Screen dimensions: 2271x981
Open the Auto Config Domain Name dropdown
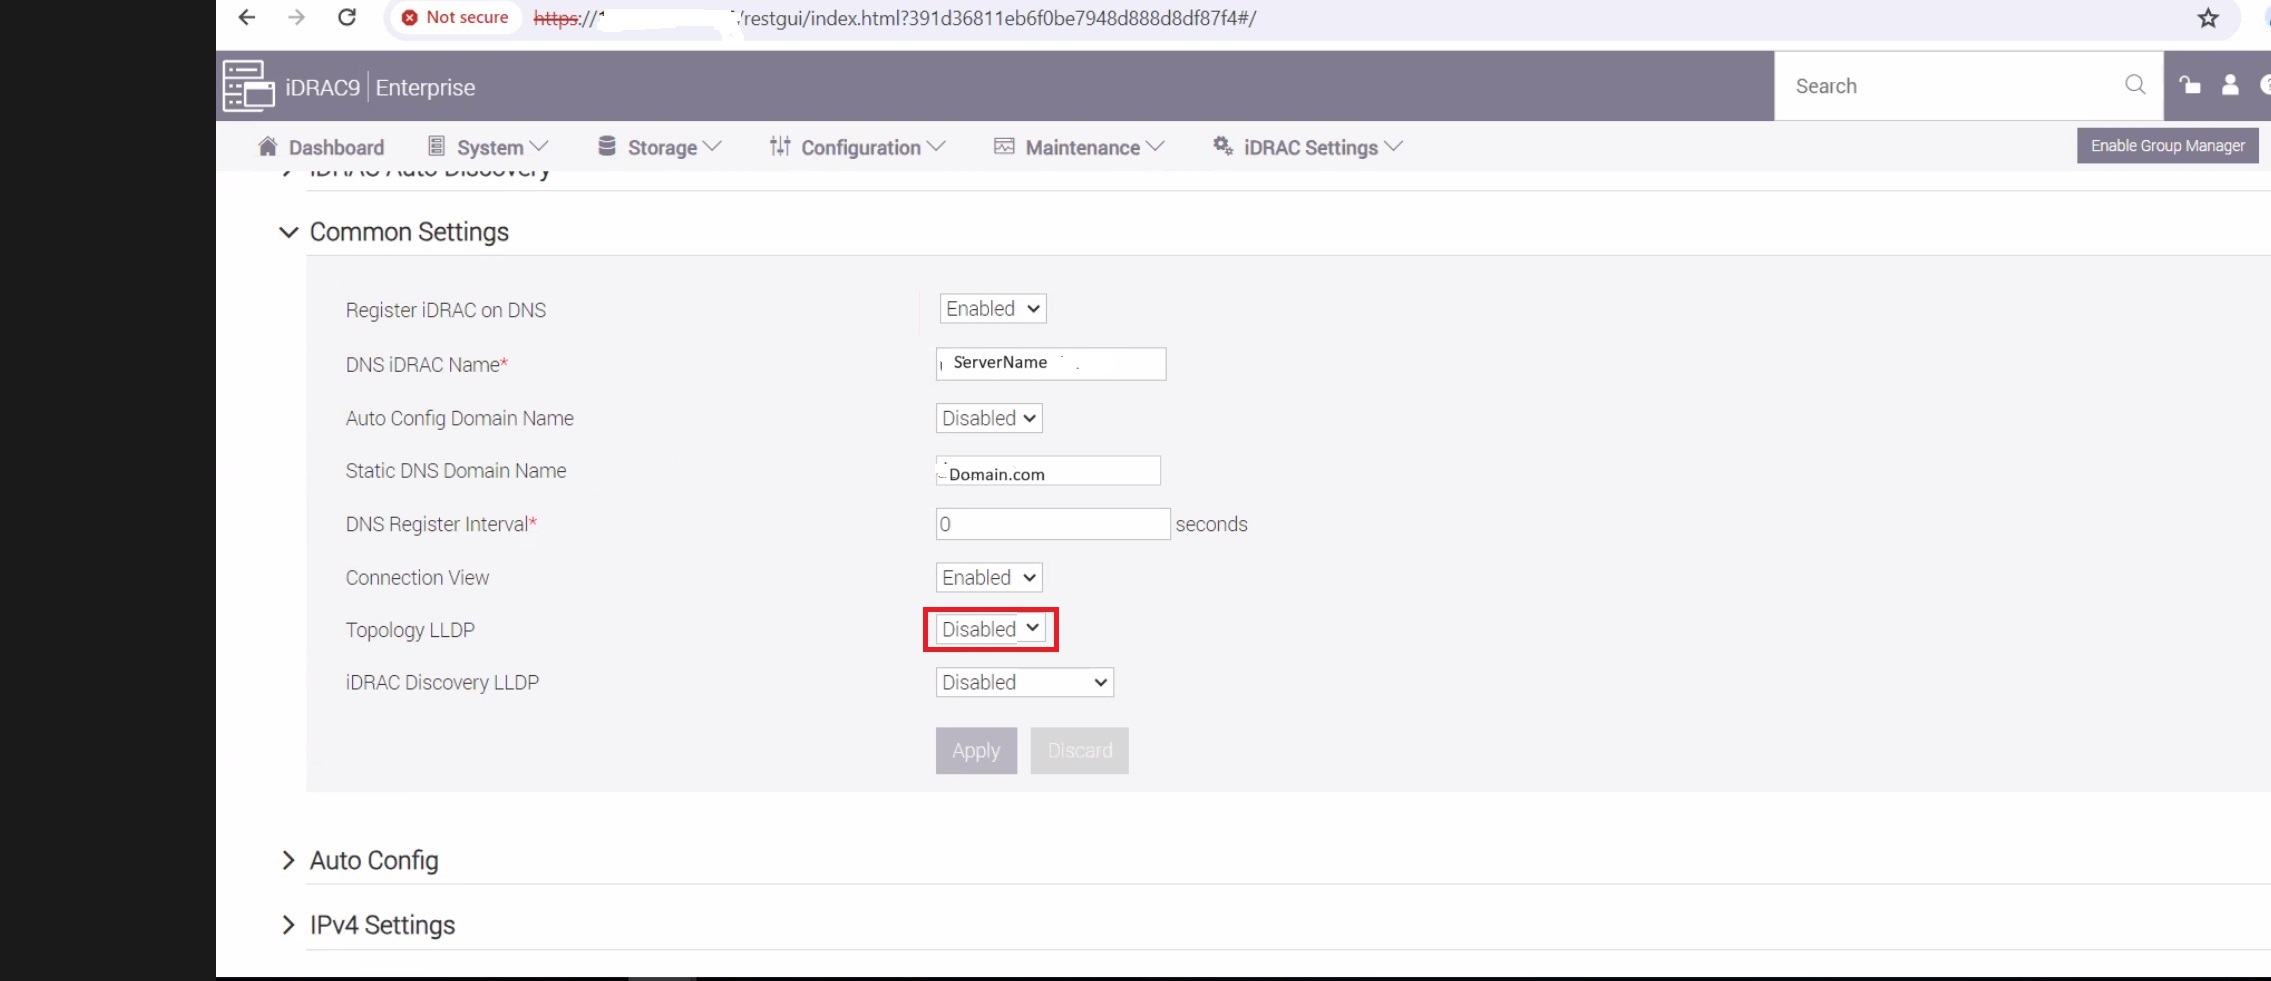pyautogui.click(x=987, y=418)
